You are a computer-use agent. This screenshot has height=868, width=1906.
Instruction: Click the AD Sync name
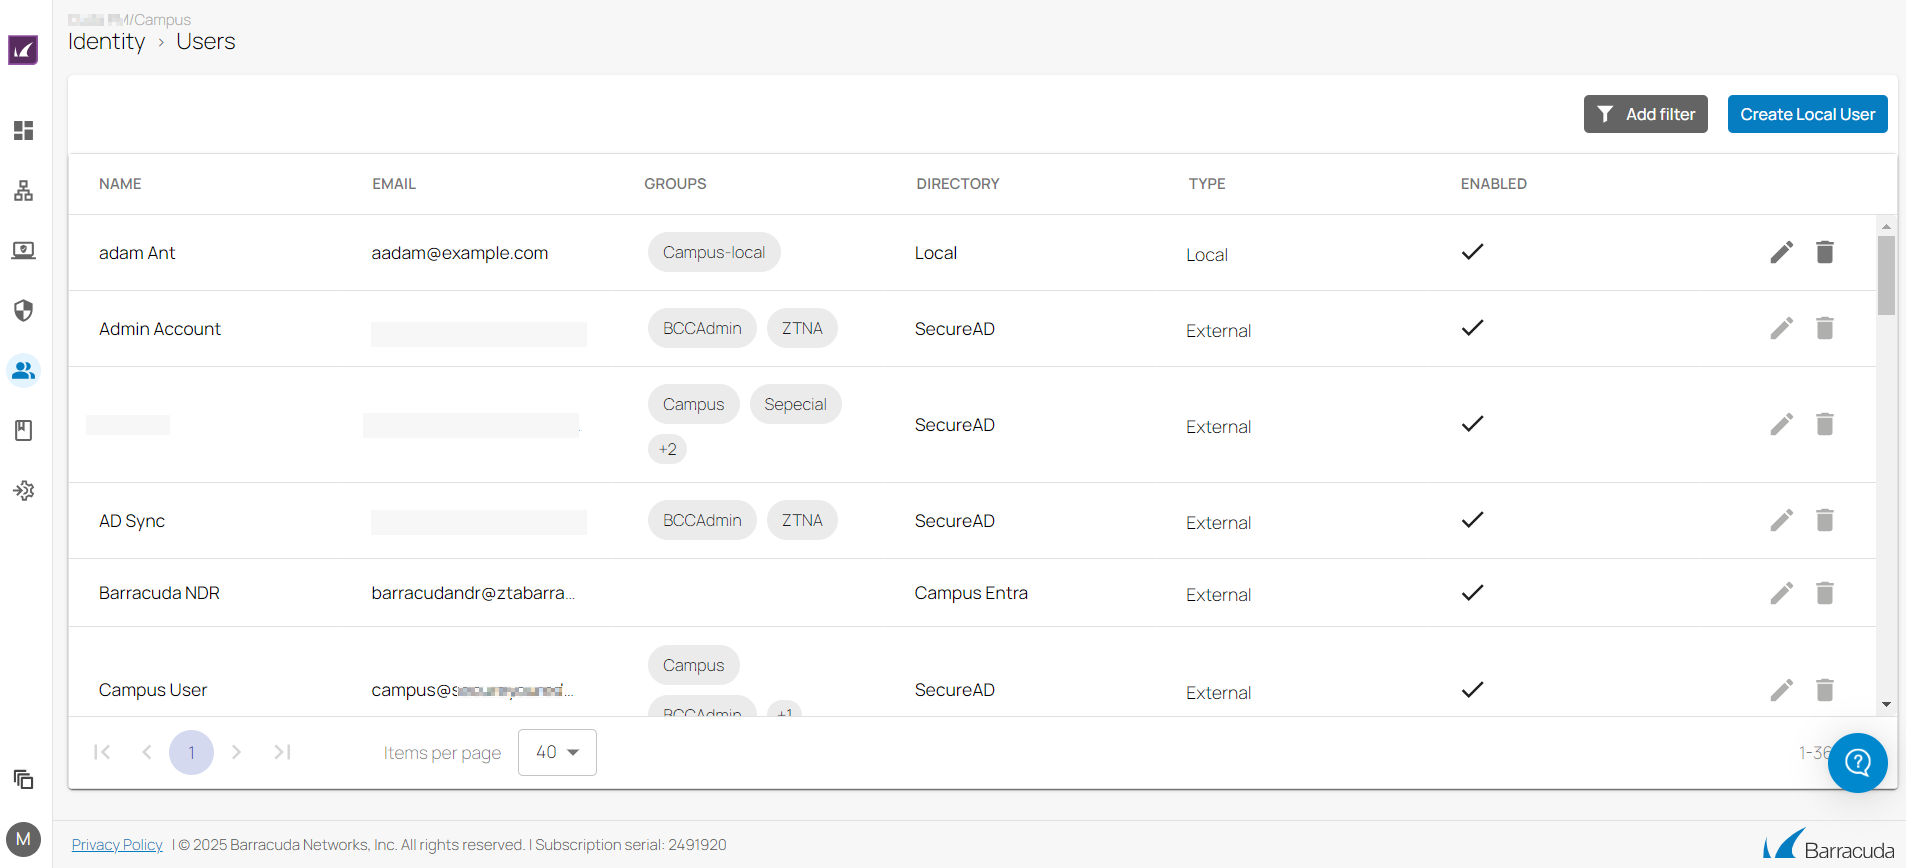point(132,521)
